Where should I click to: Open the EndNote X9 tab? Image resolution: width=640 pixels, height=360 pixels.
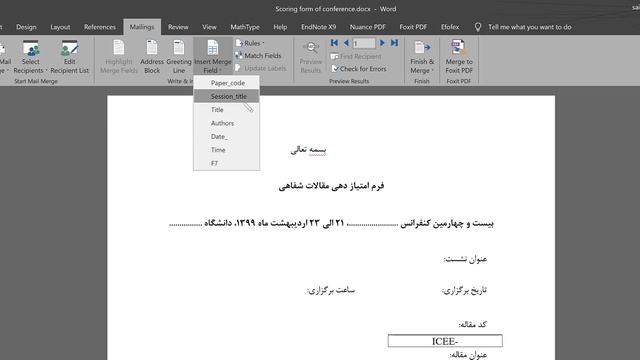[x=318, y=27]
